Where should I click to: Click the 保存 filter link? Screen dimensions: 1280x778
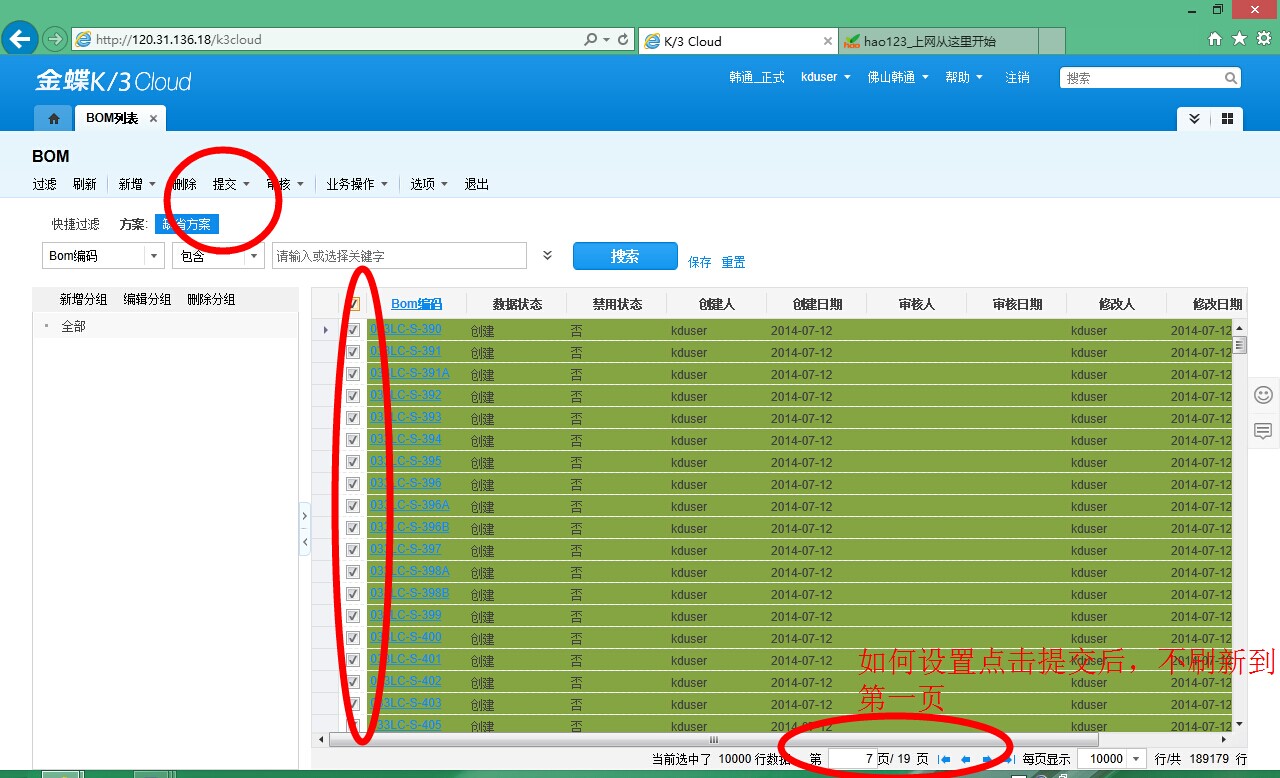click(x=699, y=262)
